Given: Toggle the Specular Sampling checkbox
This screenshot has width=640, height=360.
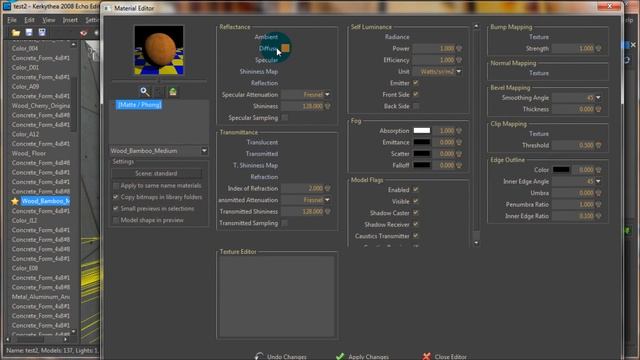Looking at the screenshot, I should pyautogui.click(x=285, y=118).
